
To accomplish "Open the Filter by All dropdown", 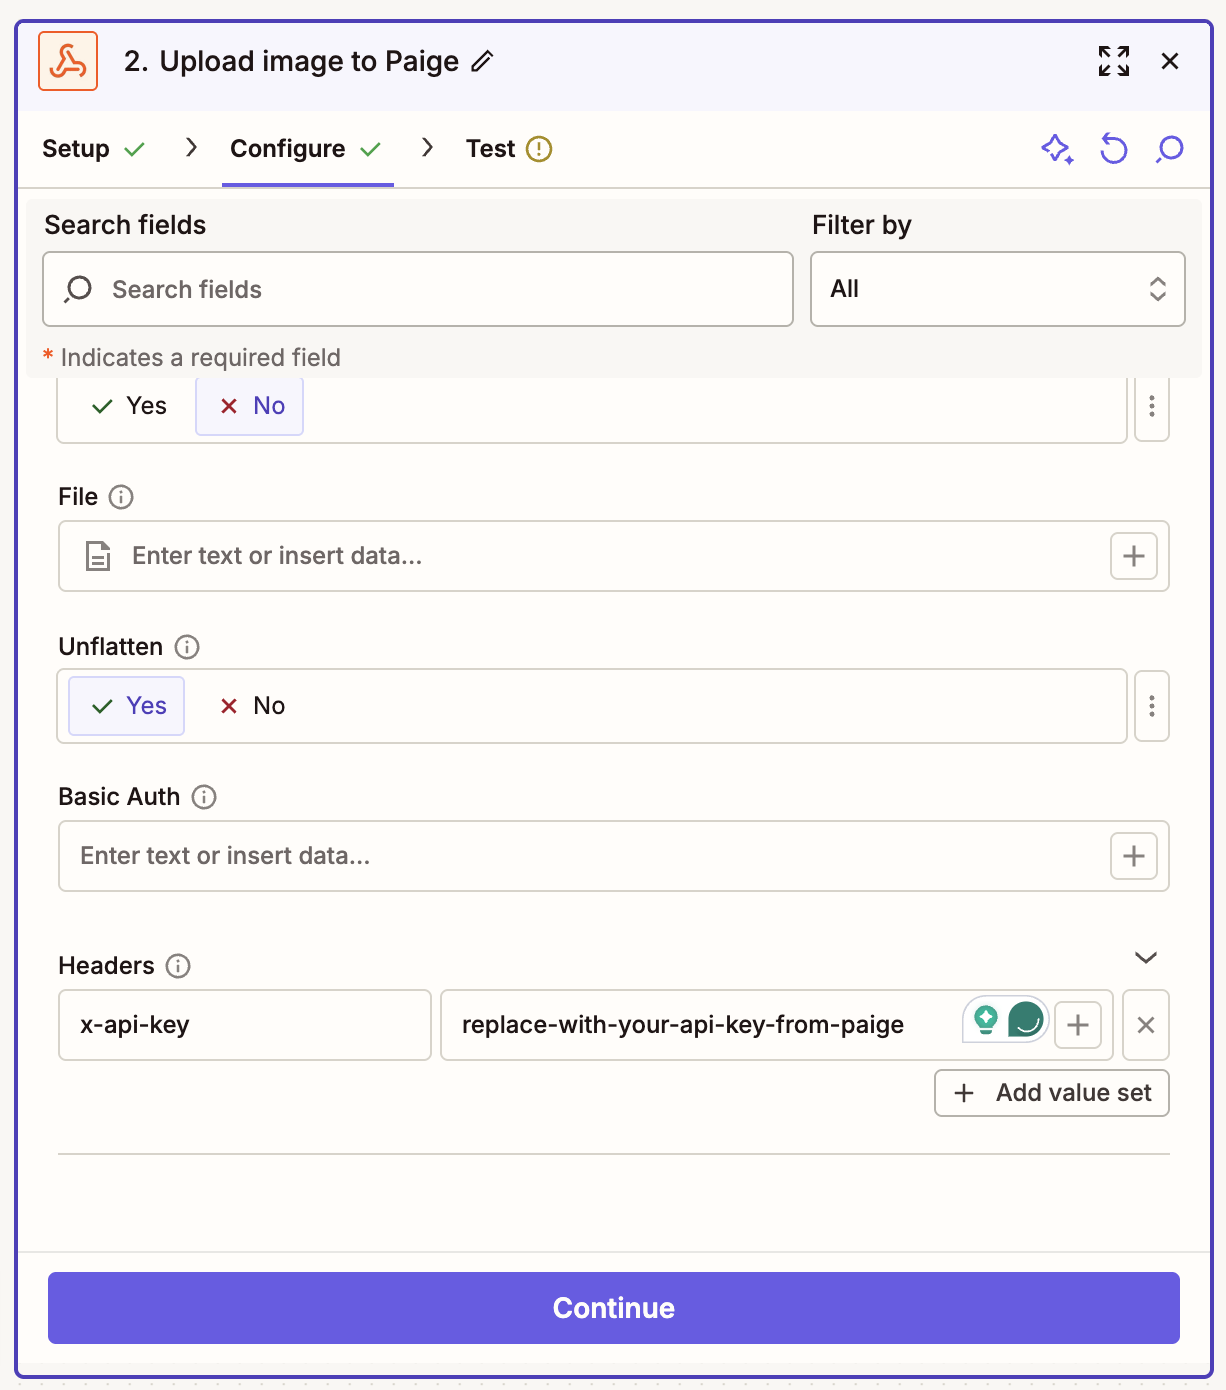I will pos(998,289).
